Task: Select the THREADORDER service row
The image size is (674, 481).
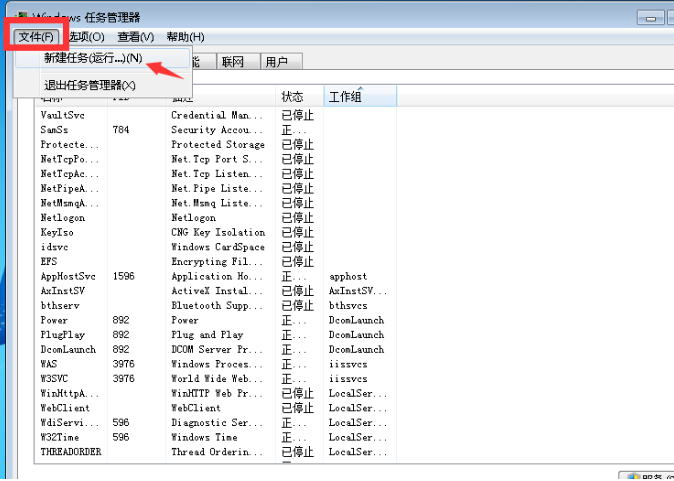Action: 71,452
